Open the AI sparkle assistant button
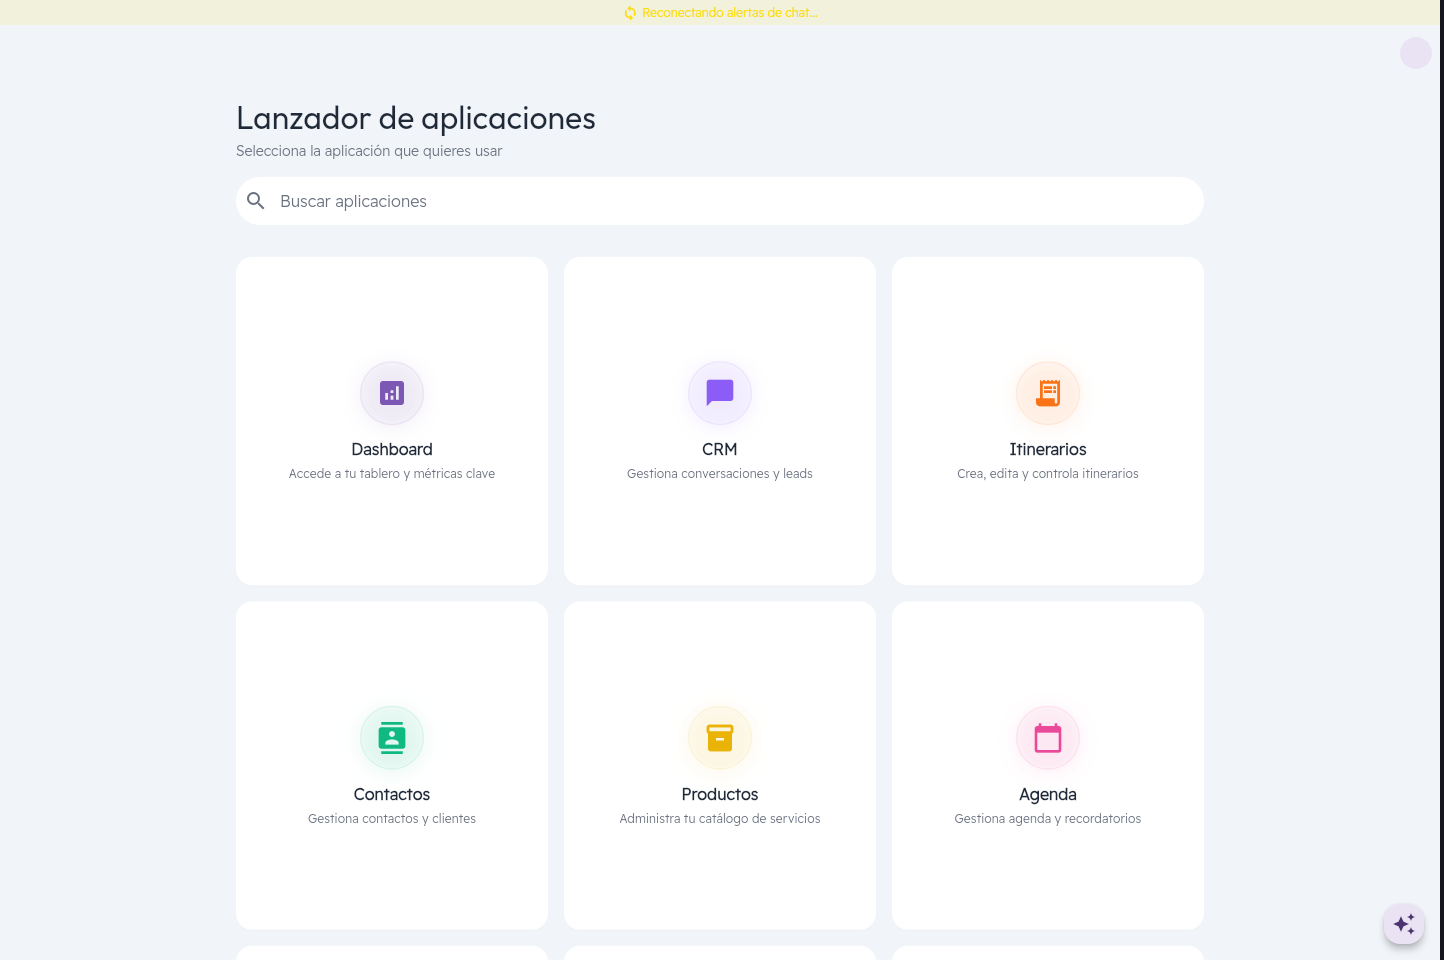The width and height of the screenshot is (1444, 960). [x=1404, y=923]
